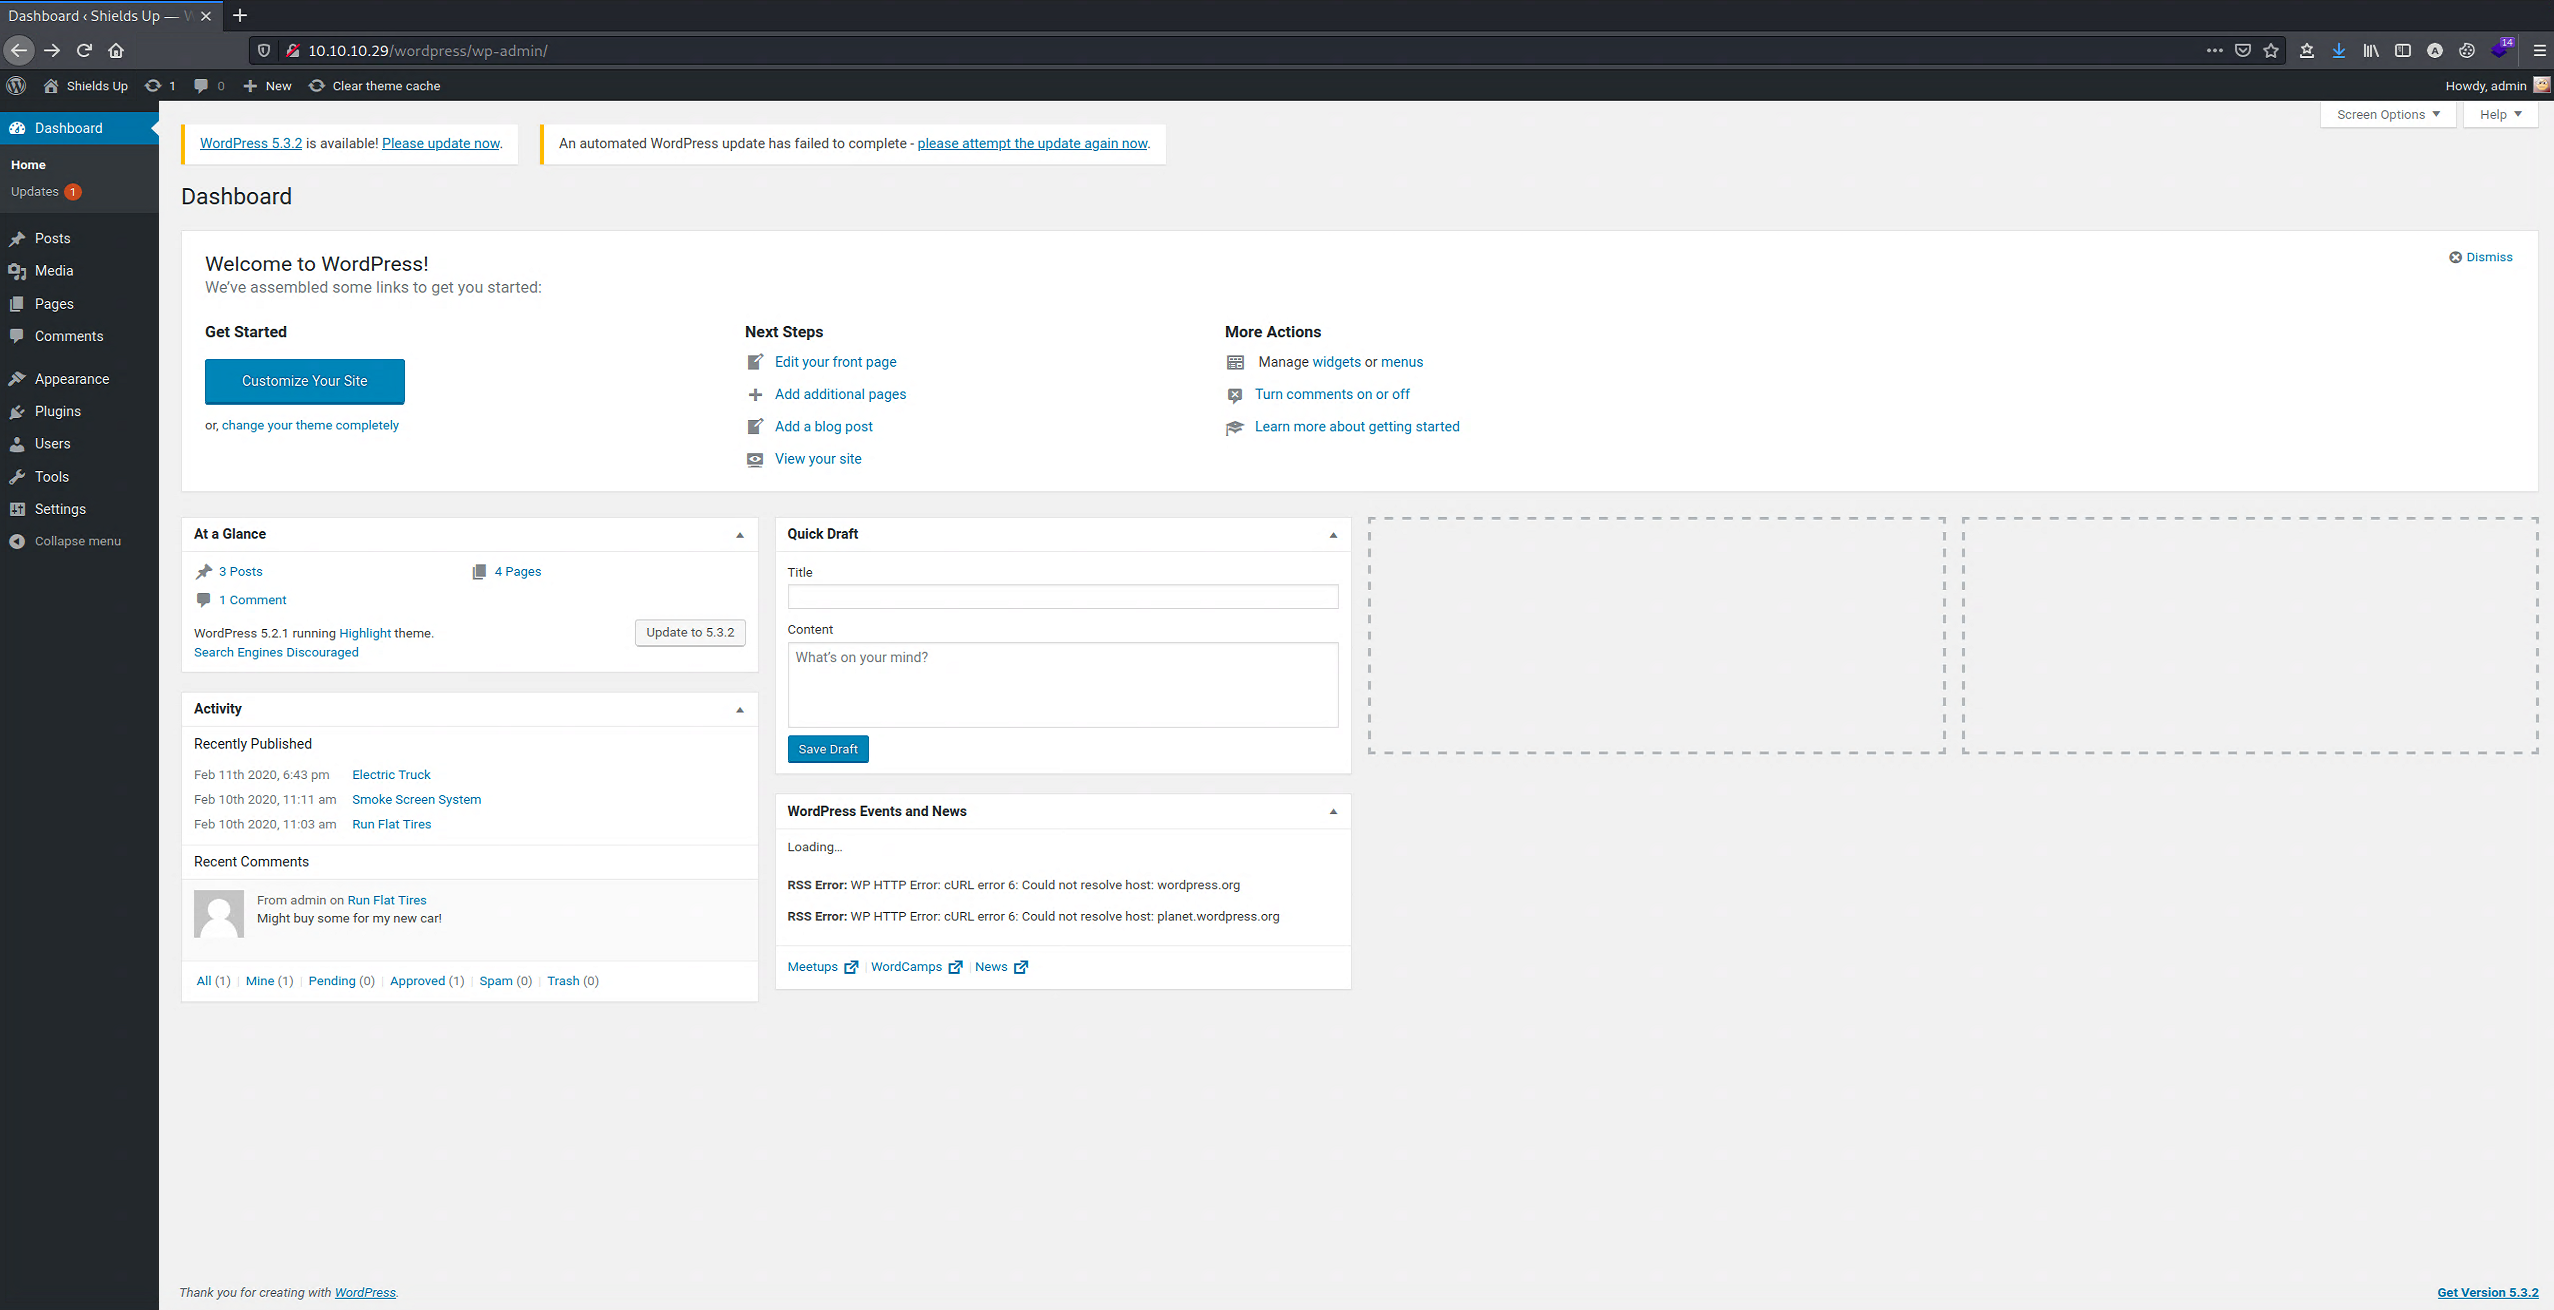Click Save Draft in Quick Draft
Image resolution: width=2554 pixels, height=1310 pixels.
[827, 748]
